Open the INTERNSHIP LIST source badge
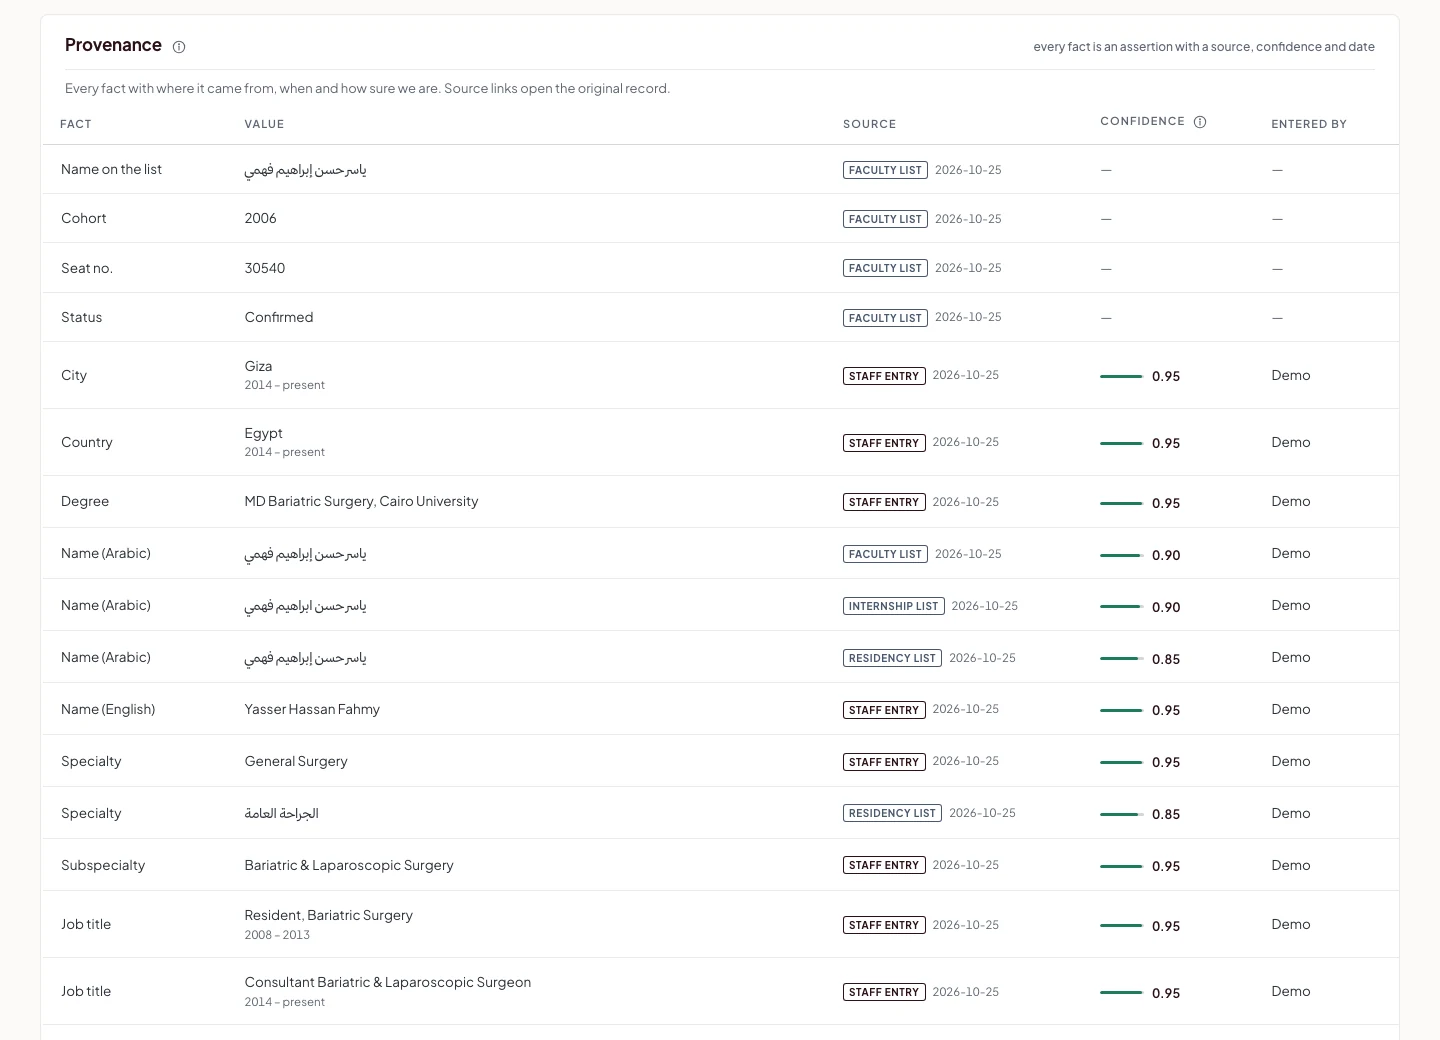This screenshot has width=1440, height=1040. (x=894, y=606)
